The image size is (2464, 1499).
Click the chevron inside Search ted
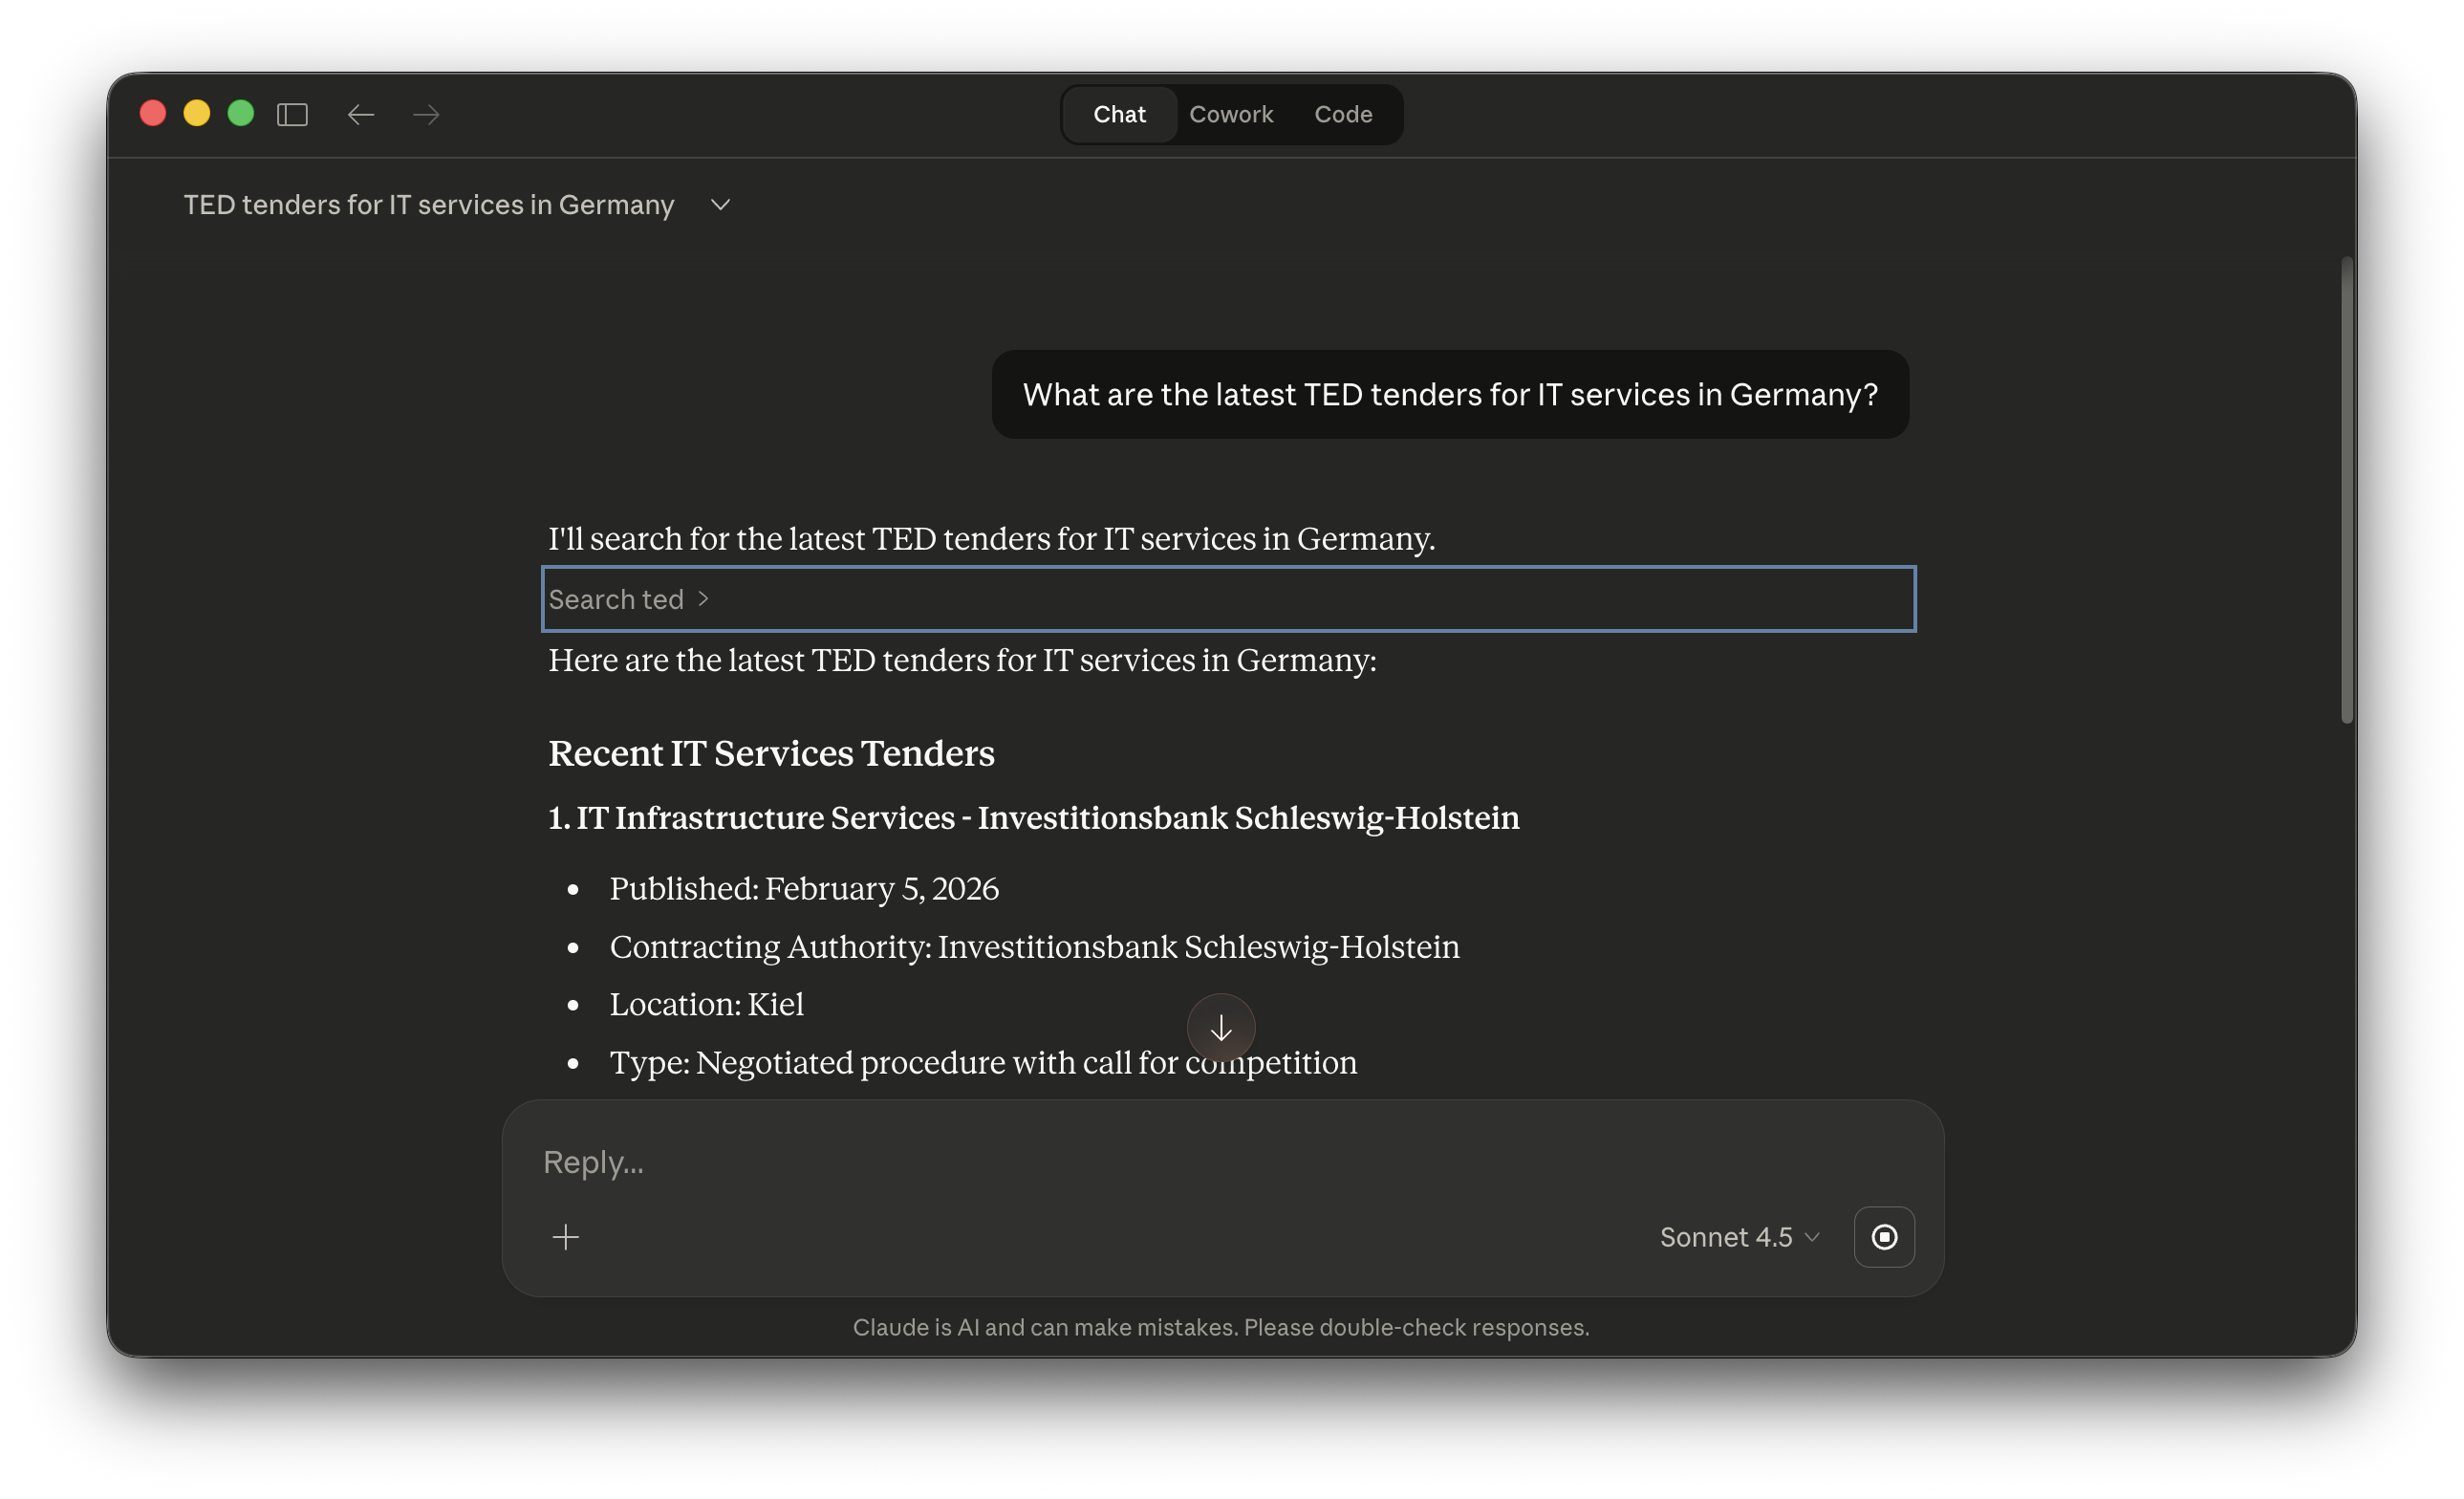coord(703,598)
